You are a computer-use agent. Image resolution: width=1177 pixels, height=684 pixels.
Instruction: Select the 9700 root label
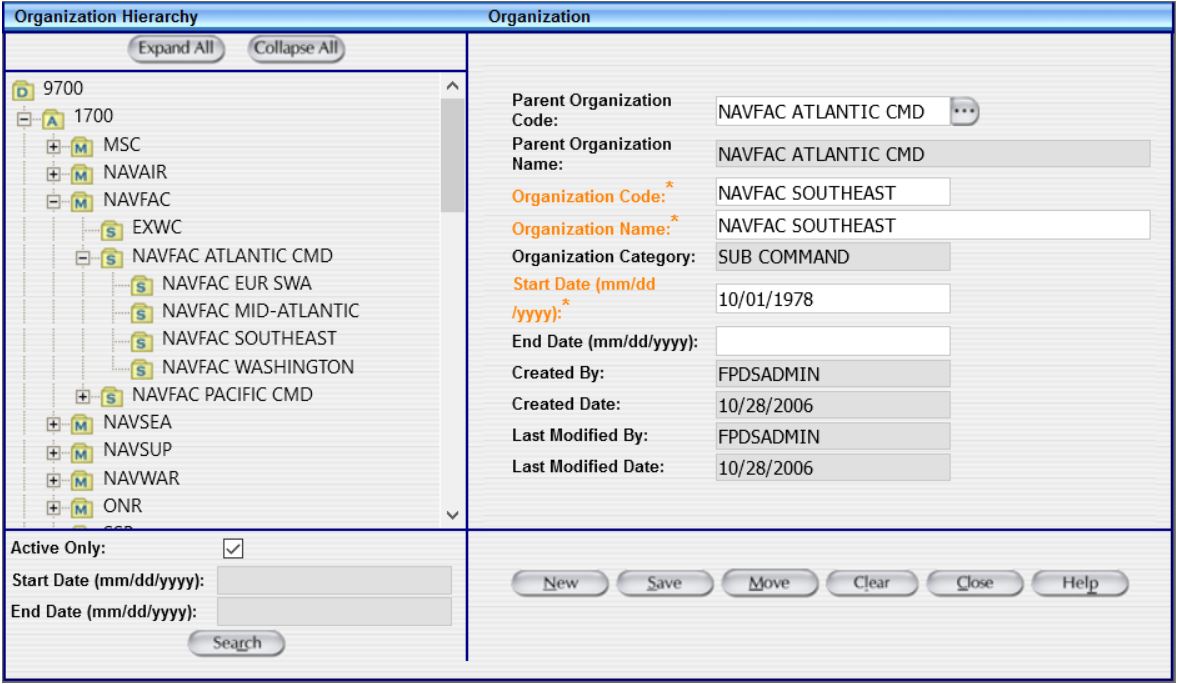pyautogui.click(x=63, y=89)
